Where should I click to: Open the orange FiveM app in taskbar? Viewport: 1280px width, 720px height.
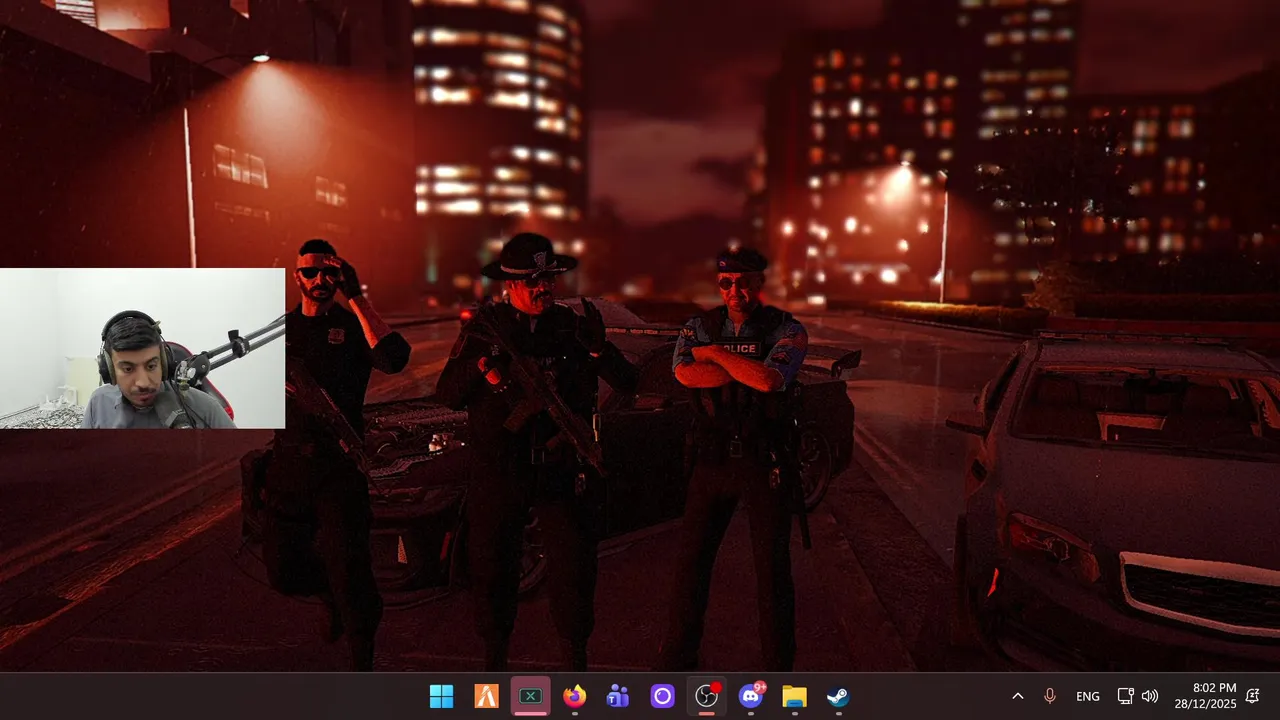coord(486,696)
